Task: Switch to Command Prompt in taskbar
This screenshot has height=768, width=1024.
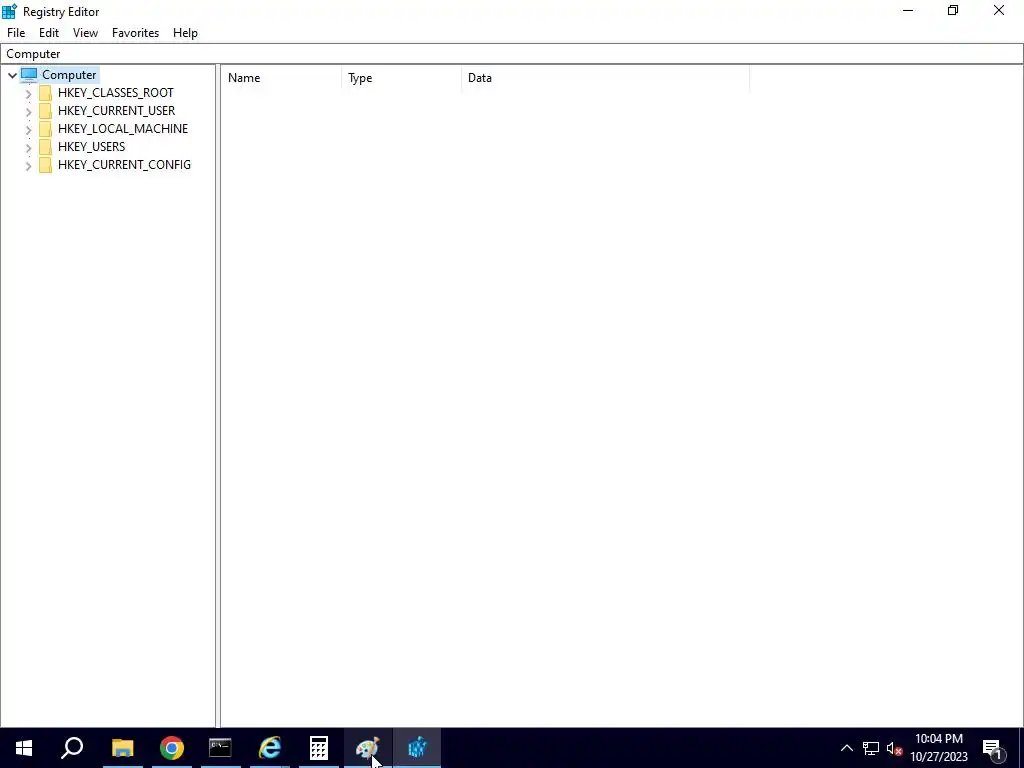Action: tap(220, 748)
